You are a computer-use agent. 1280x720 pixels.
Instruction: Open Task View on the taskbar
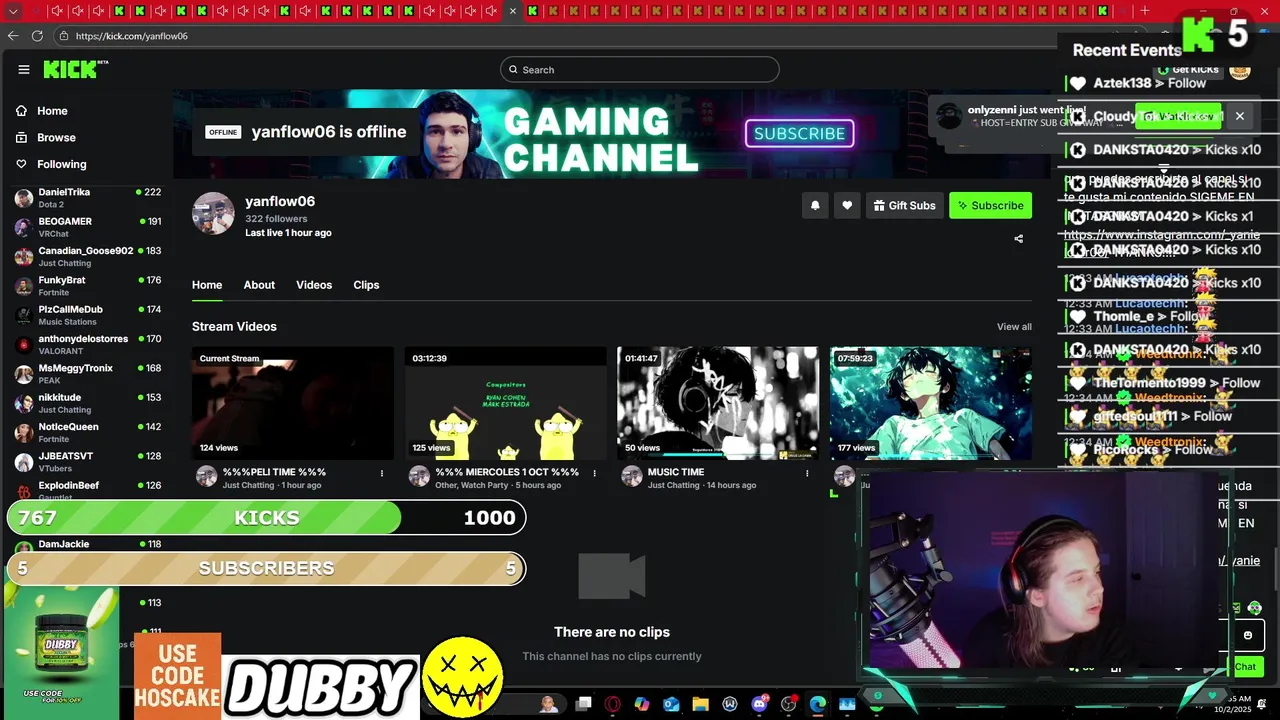(x=583, y=704)
